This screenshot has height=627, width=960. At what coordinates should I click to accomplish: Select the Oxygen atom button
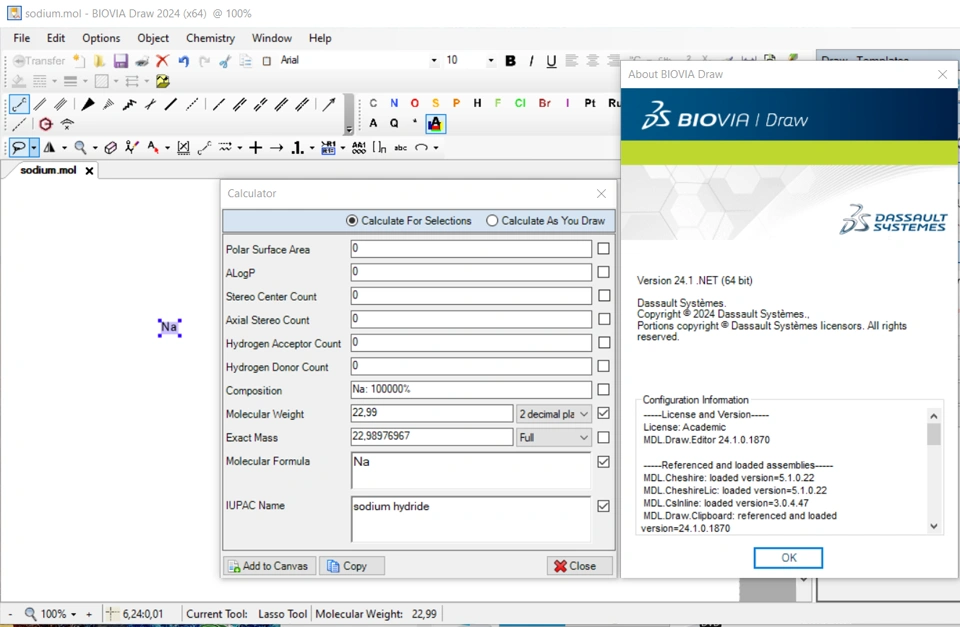(415, 103)
